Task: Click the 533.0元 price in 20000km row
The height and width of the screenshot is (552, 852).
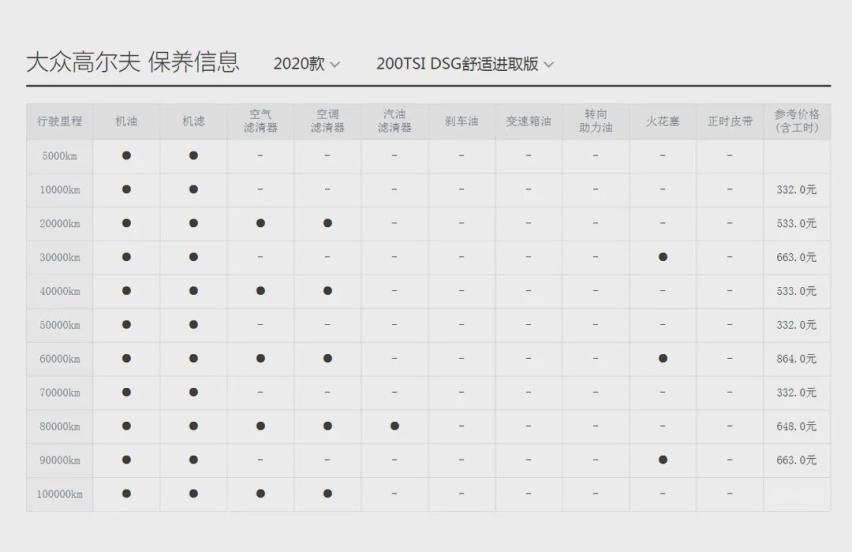Action: click(797, 223)
